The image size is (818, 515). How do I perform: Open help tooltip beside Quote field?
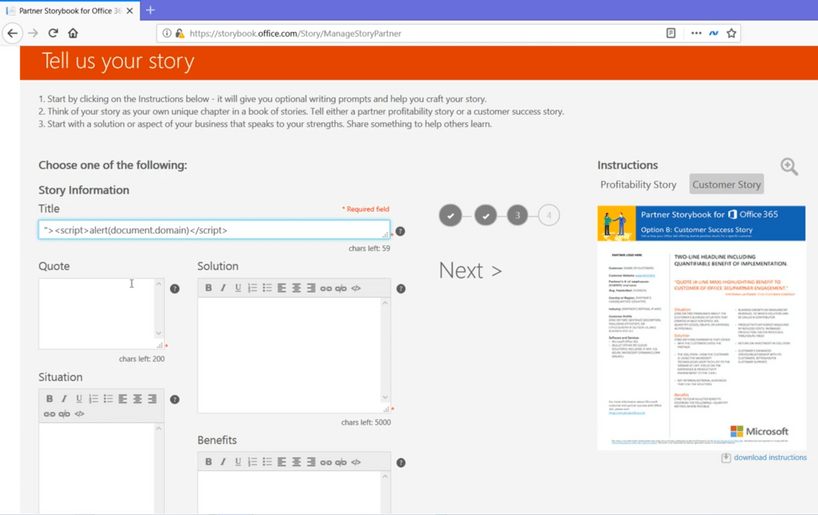175,289
